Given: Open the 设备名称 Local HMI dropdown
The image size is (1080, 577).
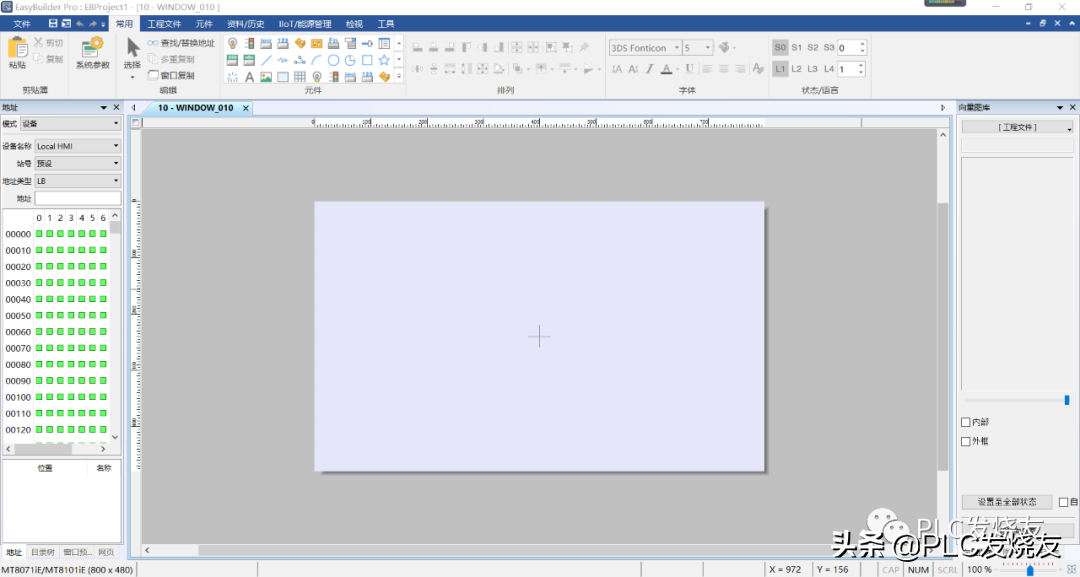Looking at the screenshot, I should [77, 146].
